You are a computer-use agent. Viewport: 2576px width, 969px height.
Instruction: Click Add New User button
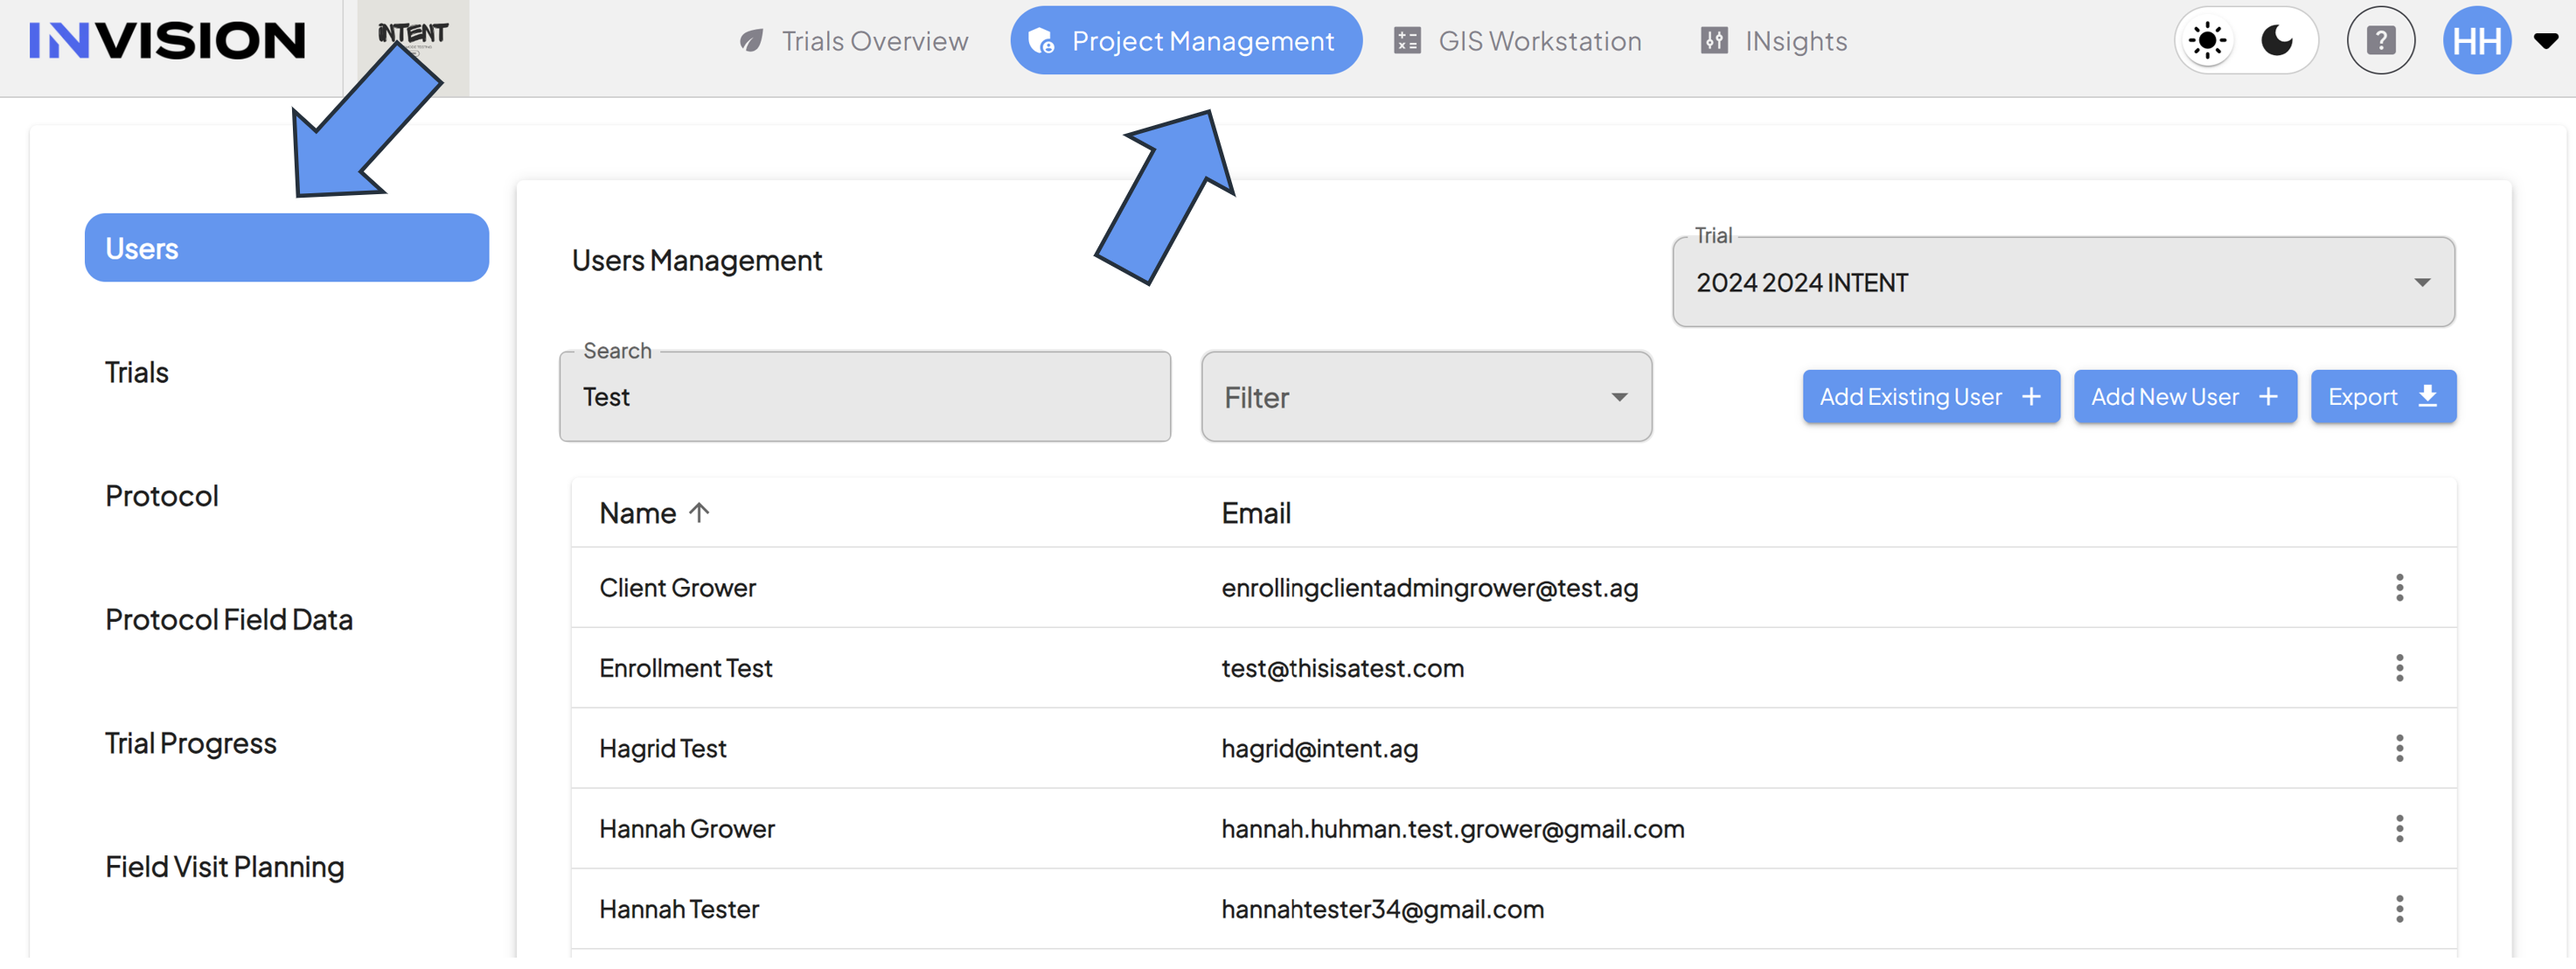point(2185,397)
